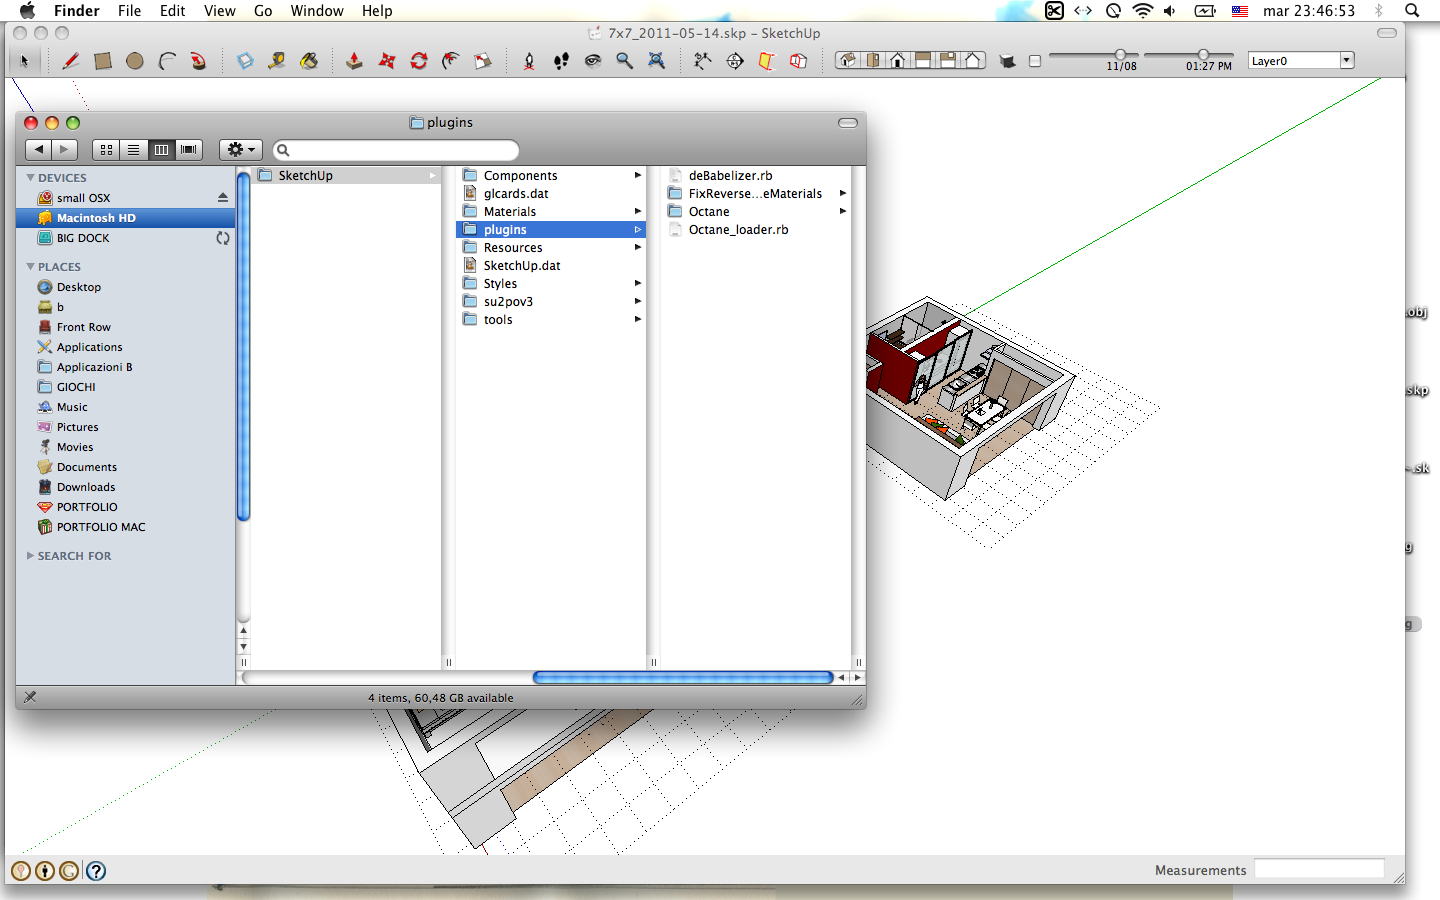Image resolution: width=1440 pixels, height=900 pixels.
Task: Activate the Circle drawing tool
Action: point(134,61)
